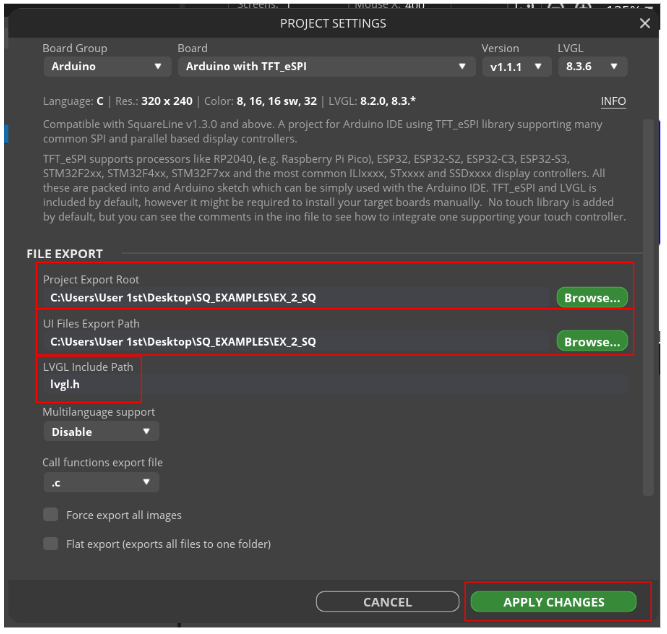Expand the Call functions export file dropdown

(x=101, y=482)
